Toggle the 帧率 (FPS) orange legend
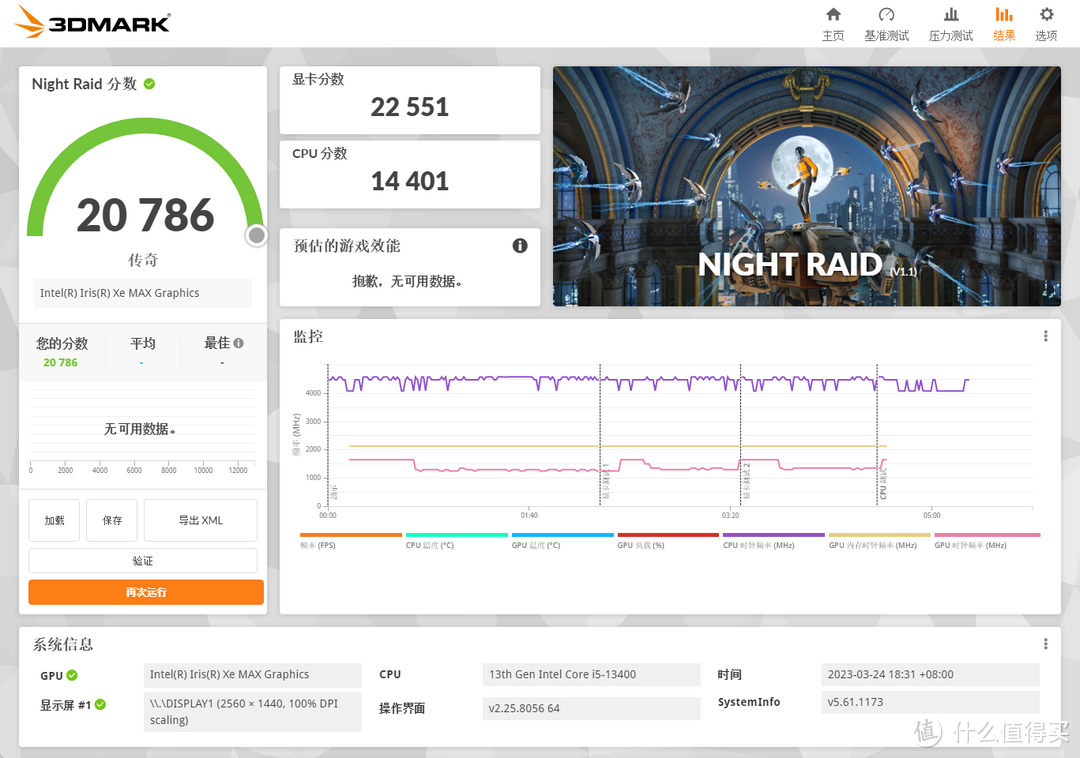This screenshot has height=758, width=1080. [351, 540]
